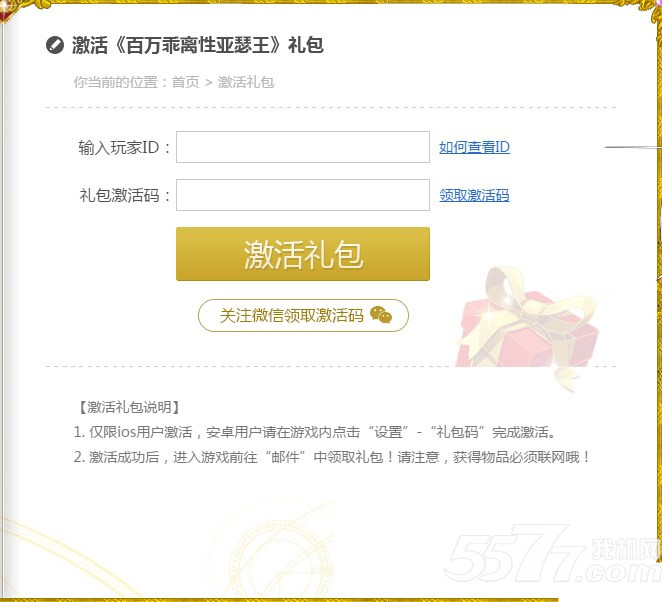Open the 如何查看ID help link
The width and height of the screenshot is (662, 602).
tap(474, 147)
